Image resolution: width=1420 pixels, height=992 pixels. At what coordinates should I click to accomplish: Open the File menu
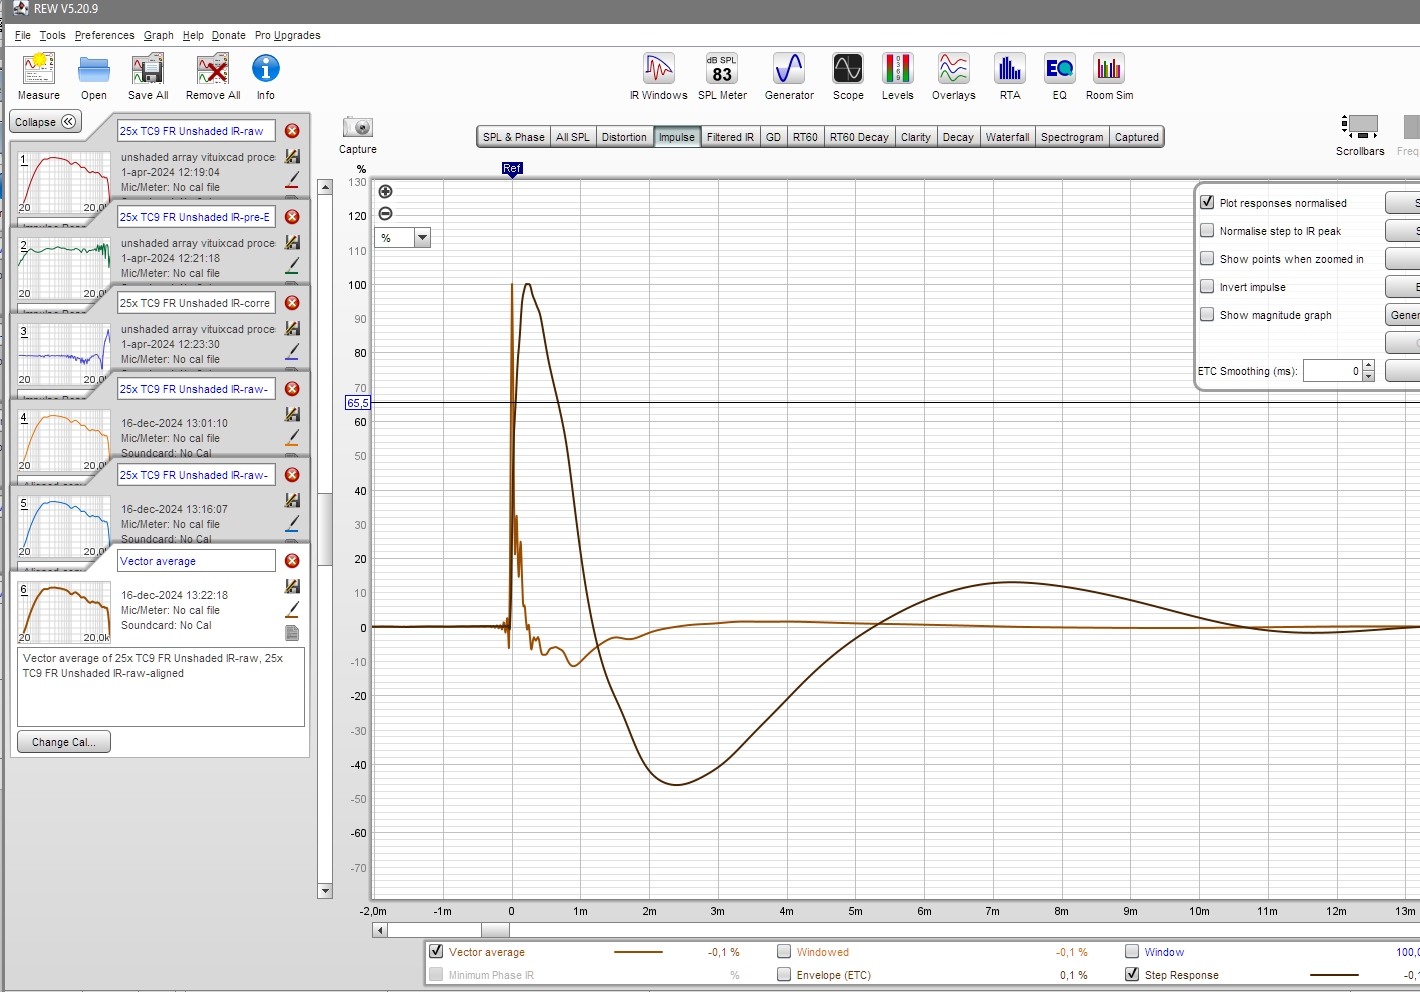[x=23, y=35]
